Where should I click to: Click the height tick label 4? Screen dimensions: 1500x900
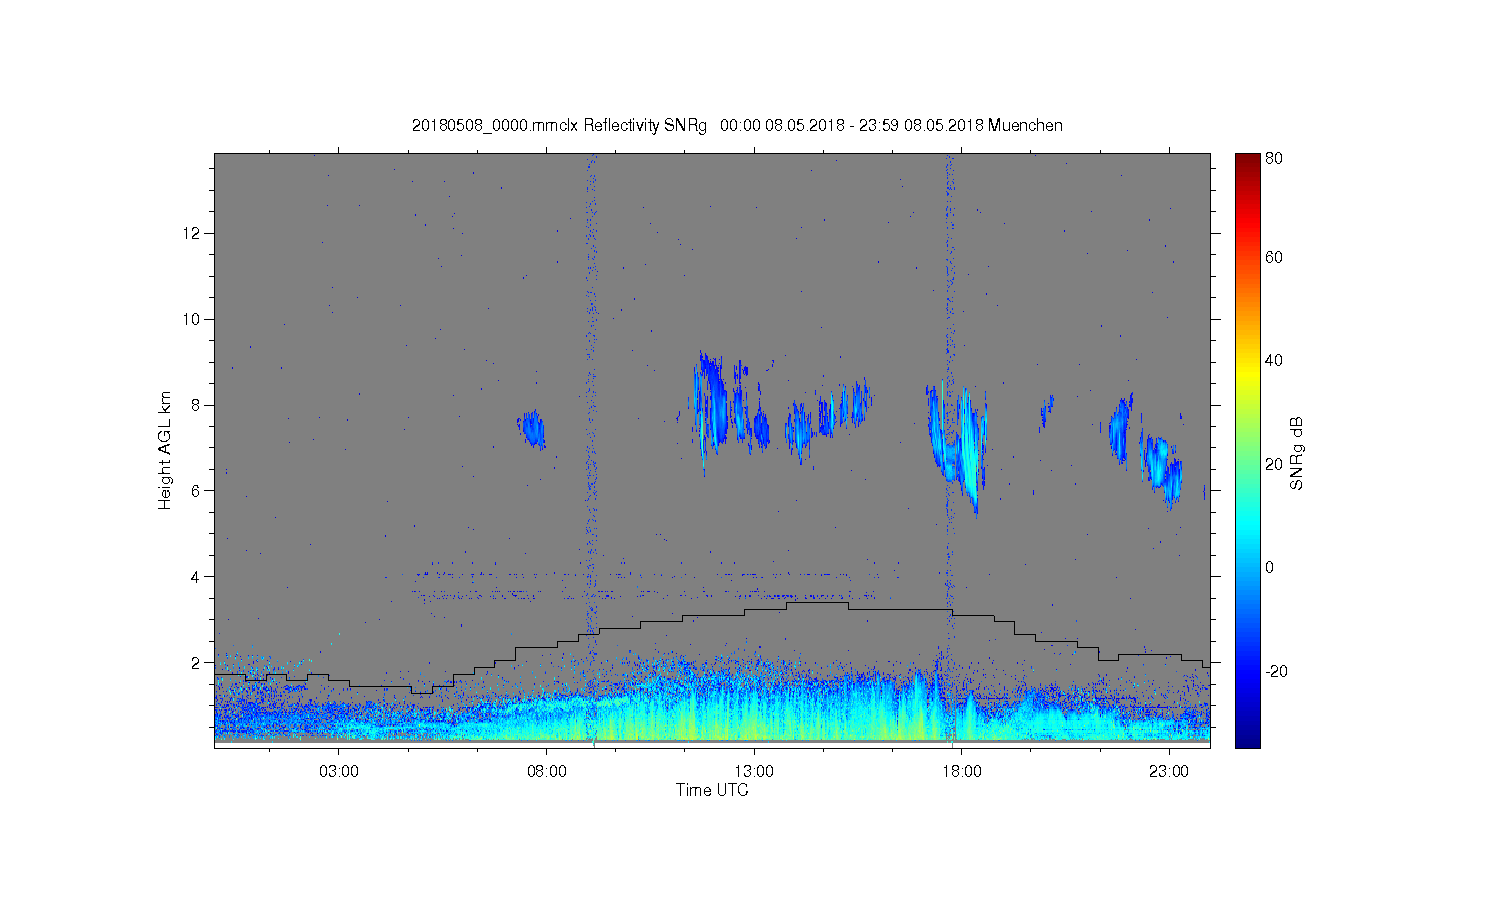198,577
